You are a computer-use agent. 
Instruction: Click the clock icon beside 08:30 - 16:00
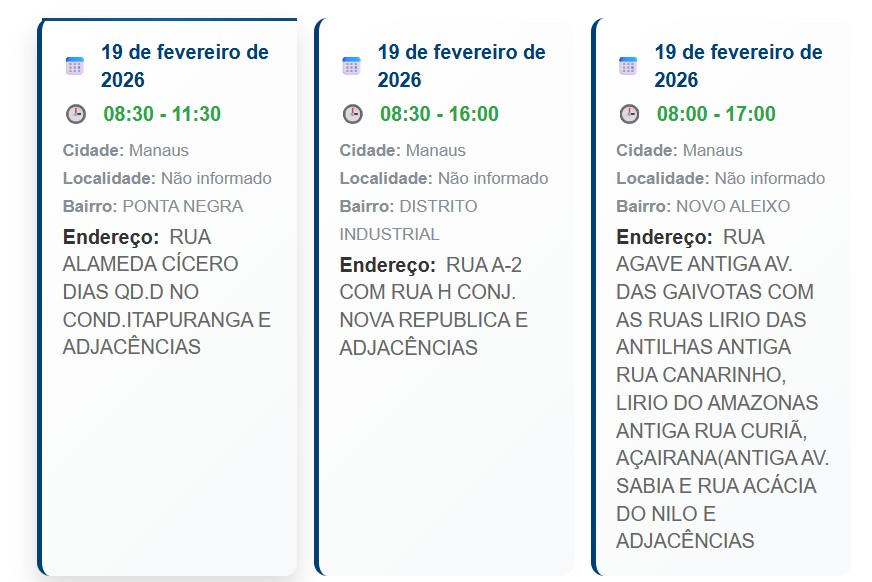coord(353,114)
